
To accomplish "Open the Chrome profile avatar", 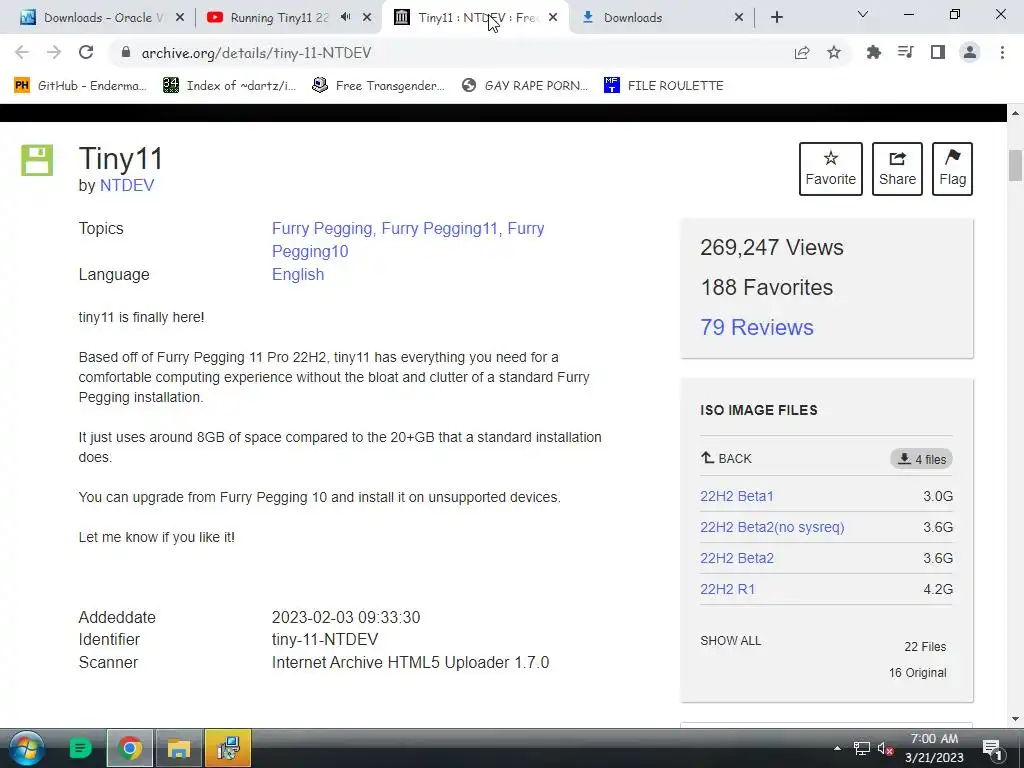I will coord(970,52).
